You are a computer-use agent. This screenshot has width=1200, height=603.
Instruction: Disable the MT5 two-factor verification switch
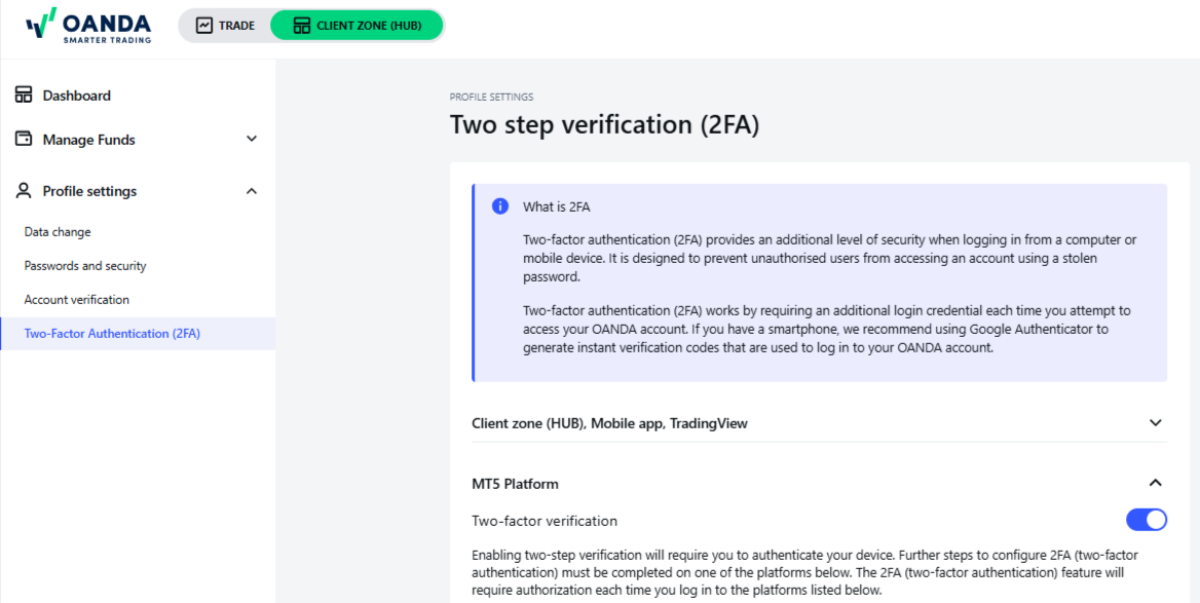(1146, 520)
